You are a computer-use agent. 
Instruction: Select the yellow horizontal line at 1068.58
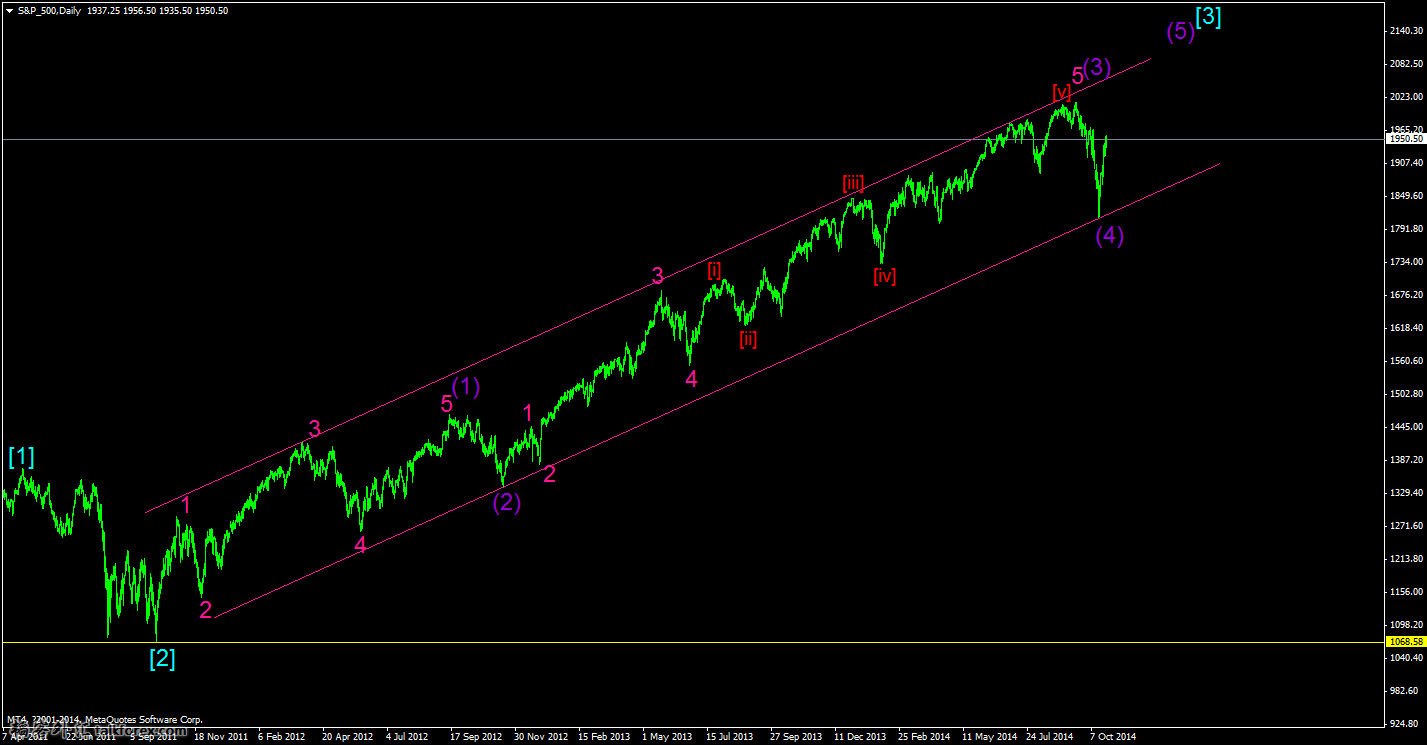pyautogui.click(x=692, y=642)
